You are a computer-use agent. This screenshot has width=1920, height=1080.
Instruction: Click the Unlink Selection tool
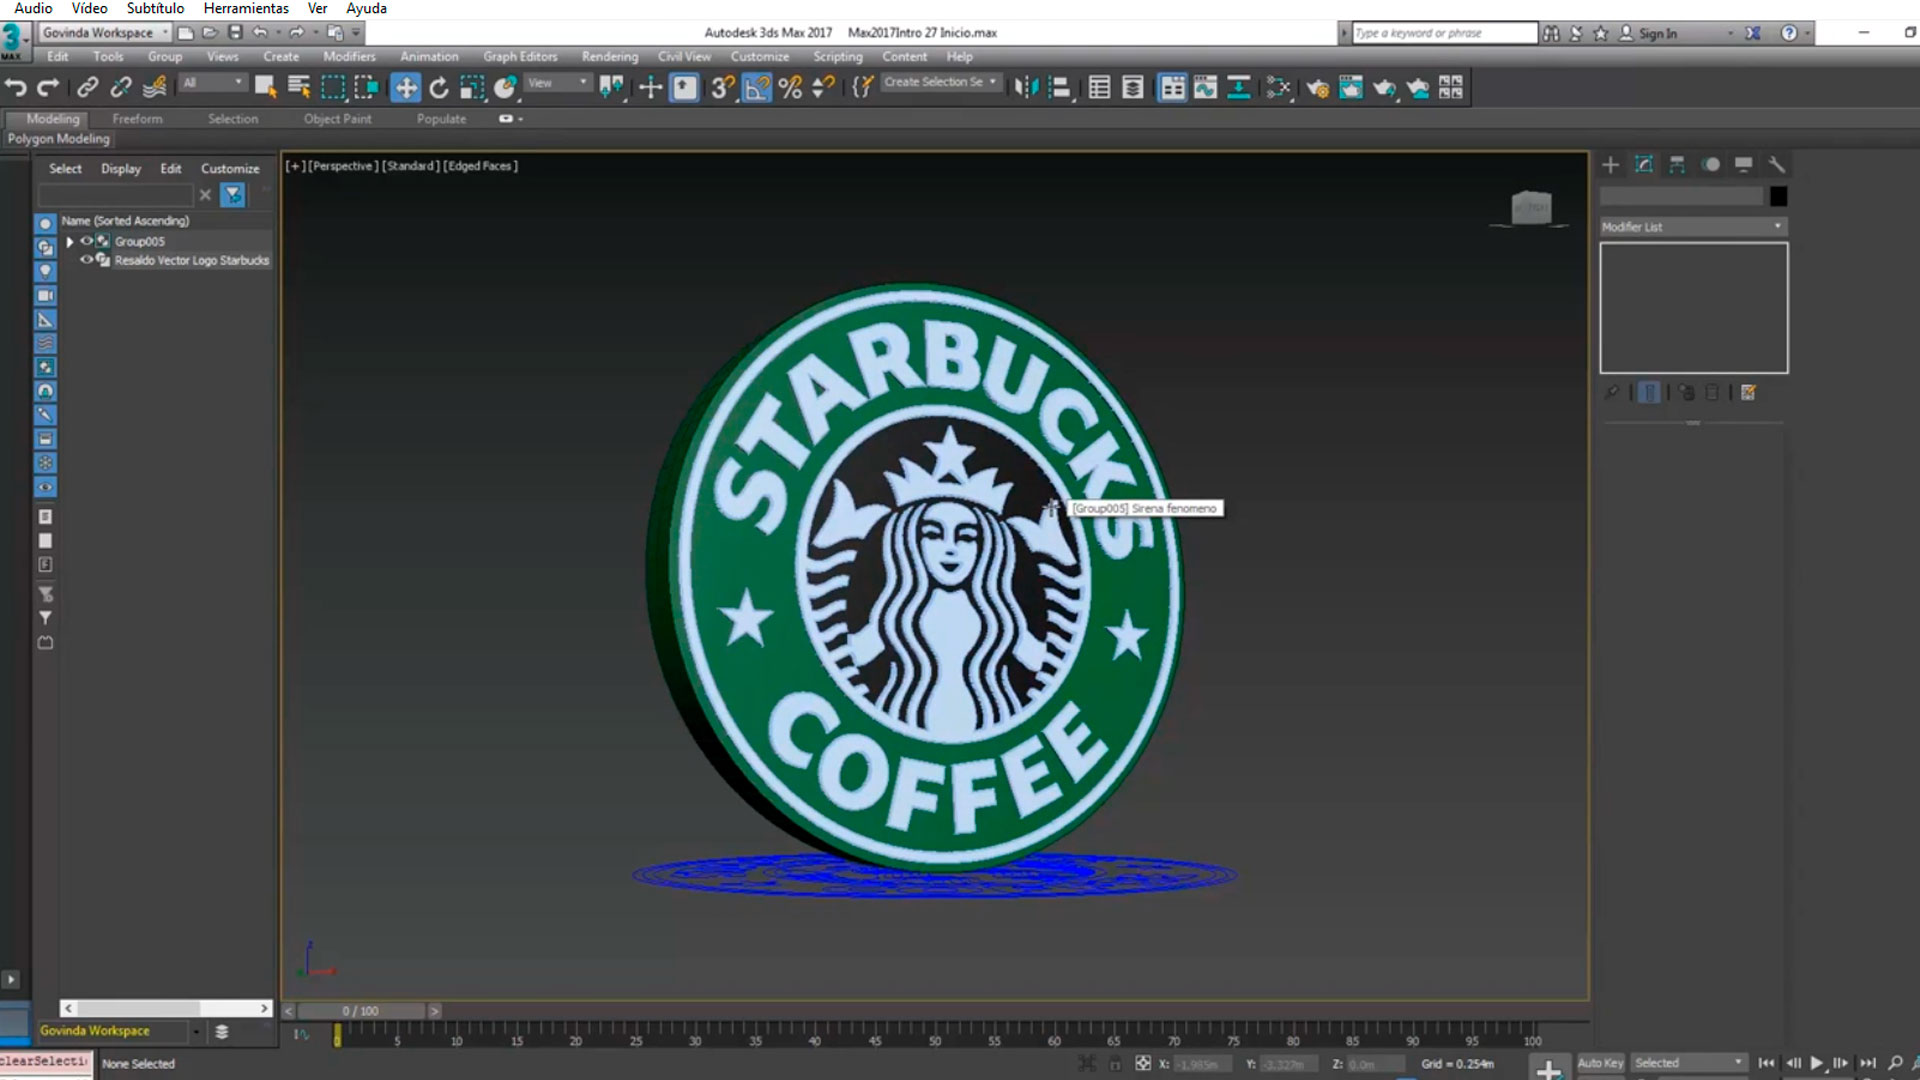click(x=120, y=88)
